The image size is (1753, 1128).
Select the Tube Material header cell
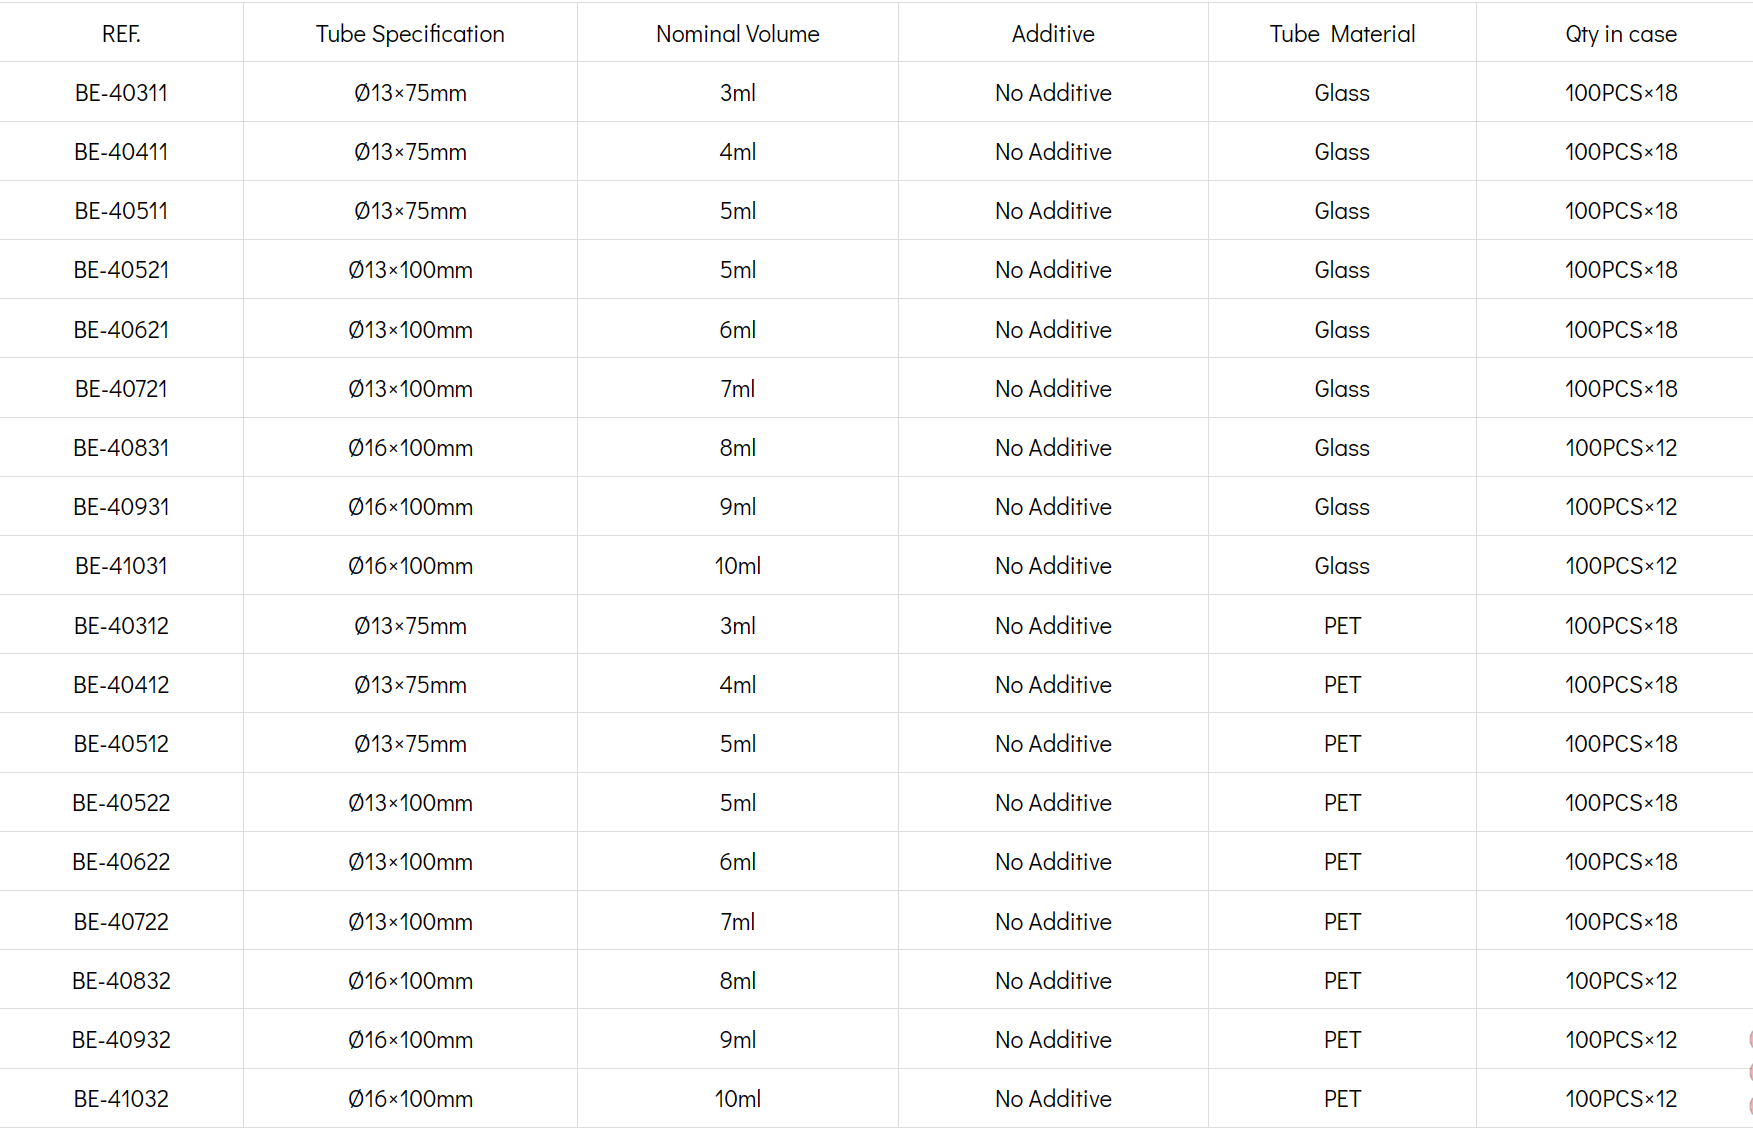tap(1342, 34)
